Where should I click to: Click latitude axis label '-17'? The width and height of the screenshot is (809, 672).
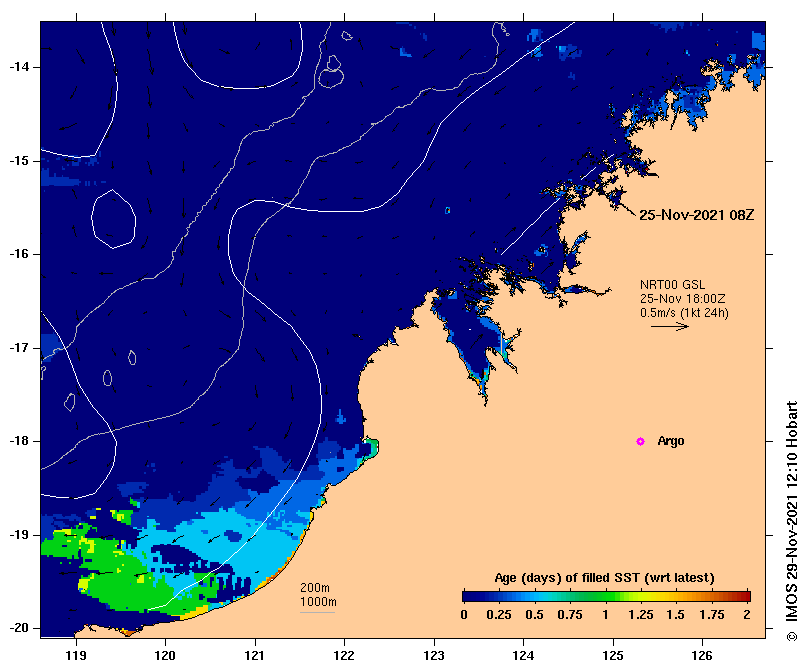pos(20,348)
